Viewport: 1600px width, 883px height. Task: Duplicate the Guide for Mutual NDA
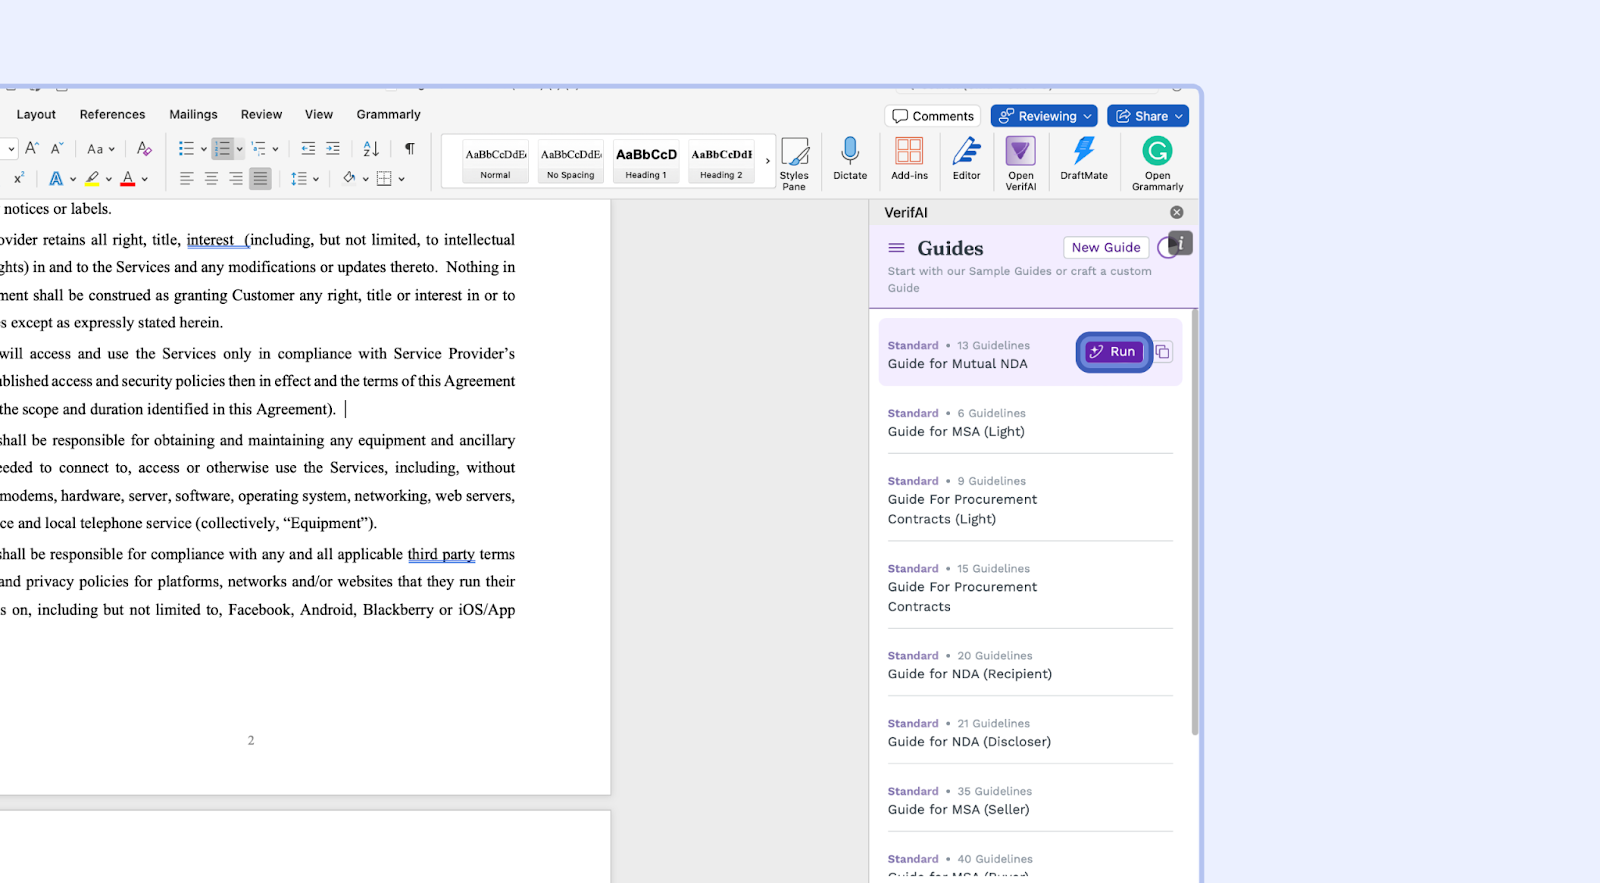[x=1162, y=352]
